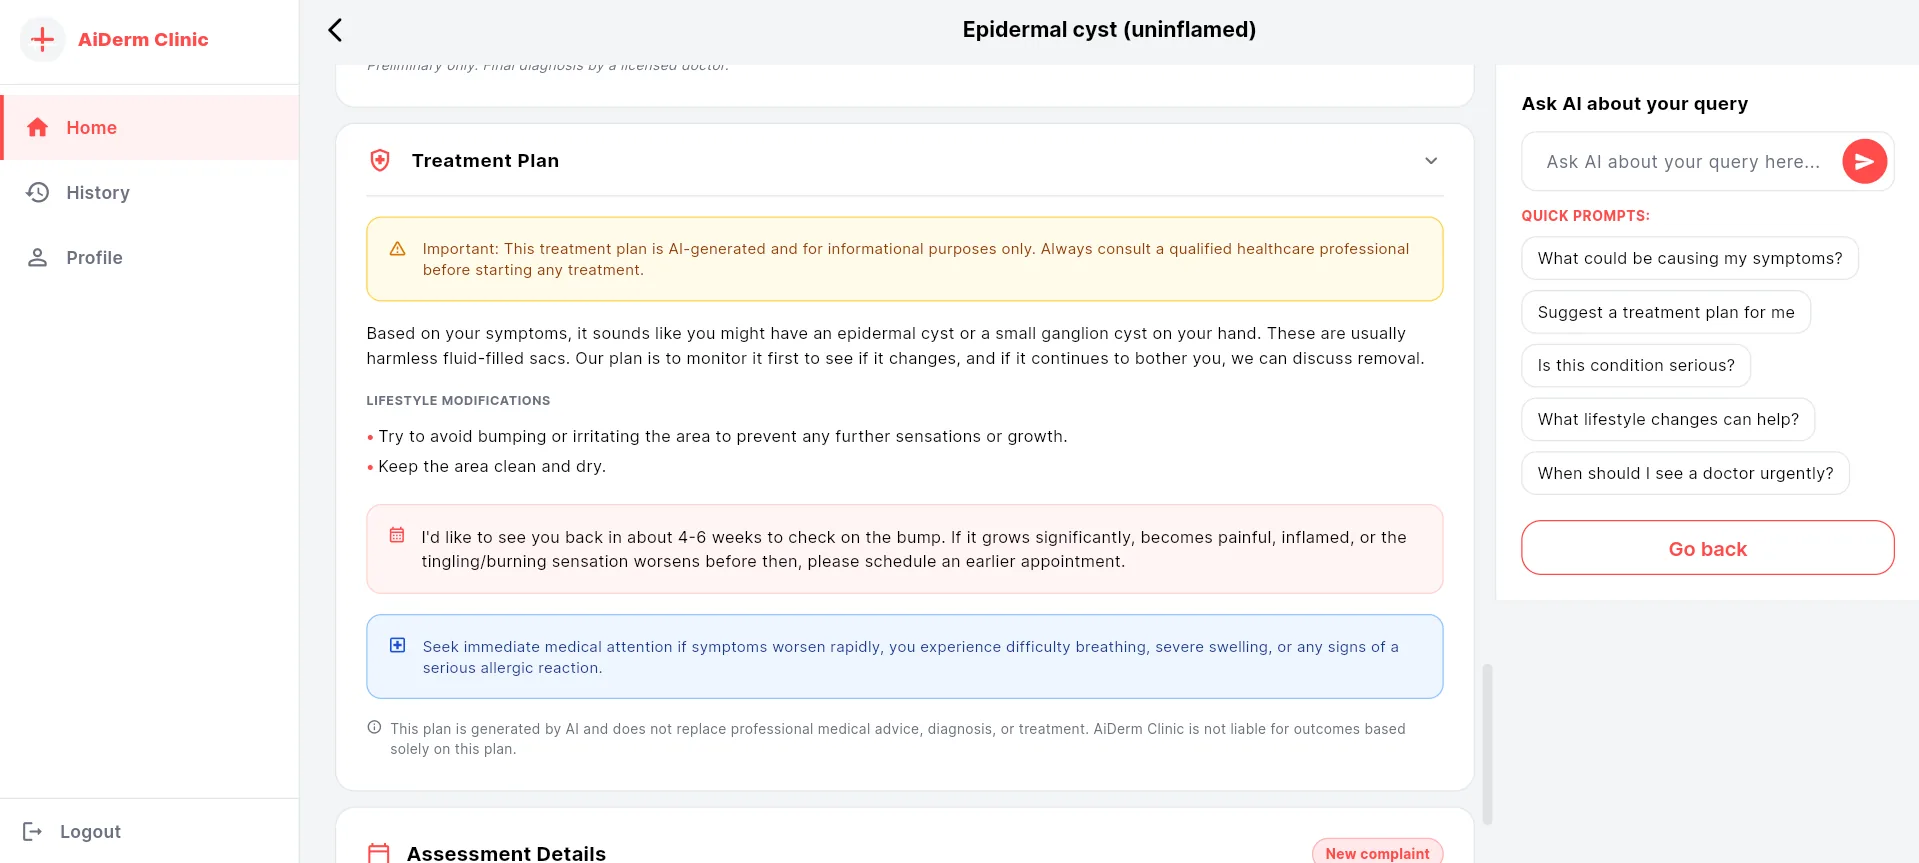Click the Go back button
Screen dimensions: 1919x863
1707,548
